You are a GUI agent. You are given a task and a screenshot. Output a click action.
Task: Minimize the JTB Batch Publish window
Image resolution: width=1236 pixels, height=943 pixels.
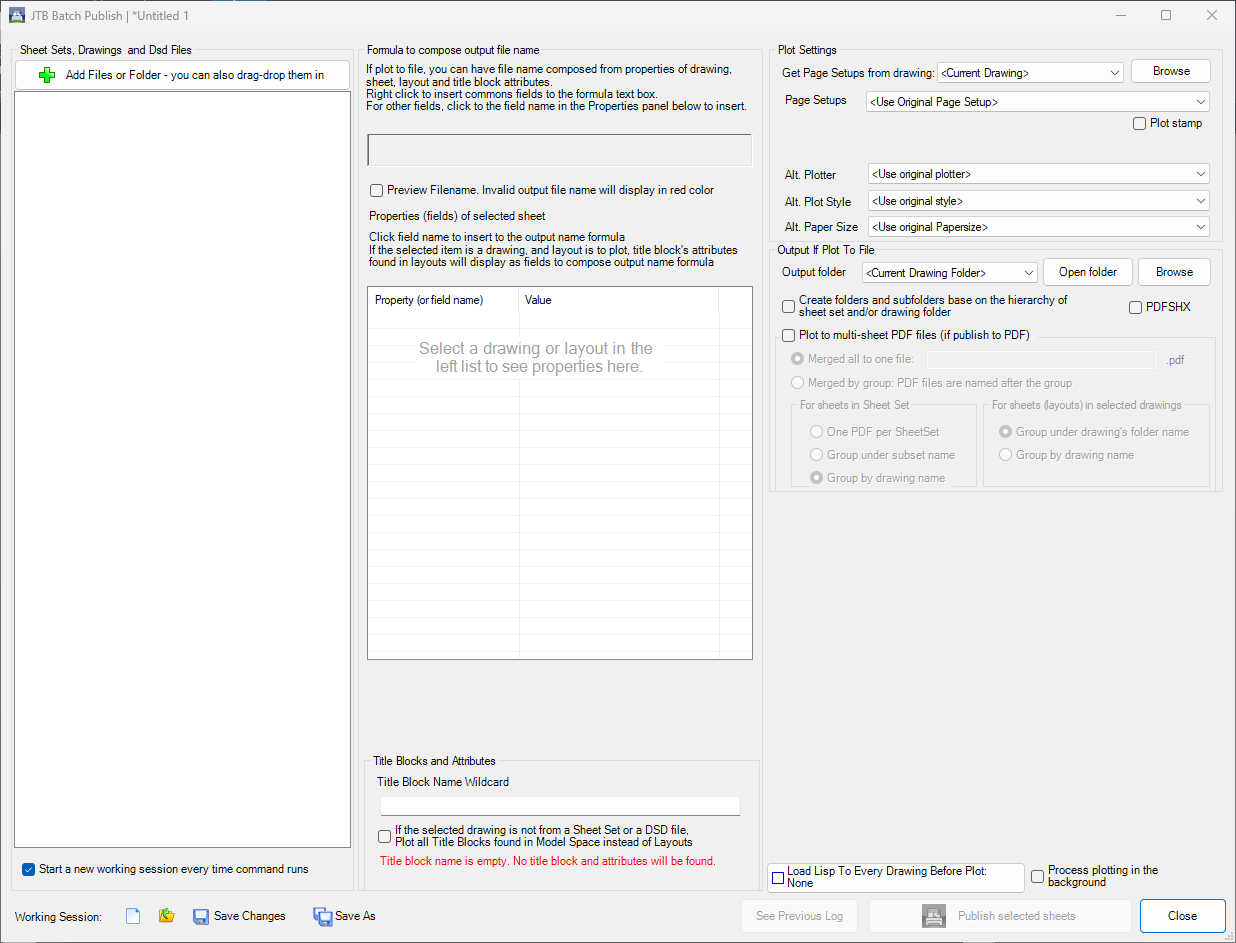(1120, 15)
